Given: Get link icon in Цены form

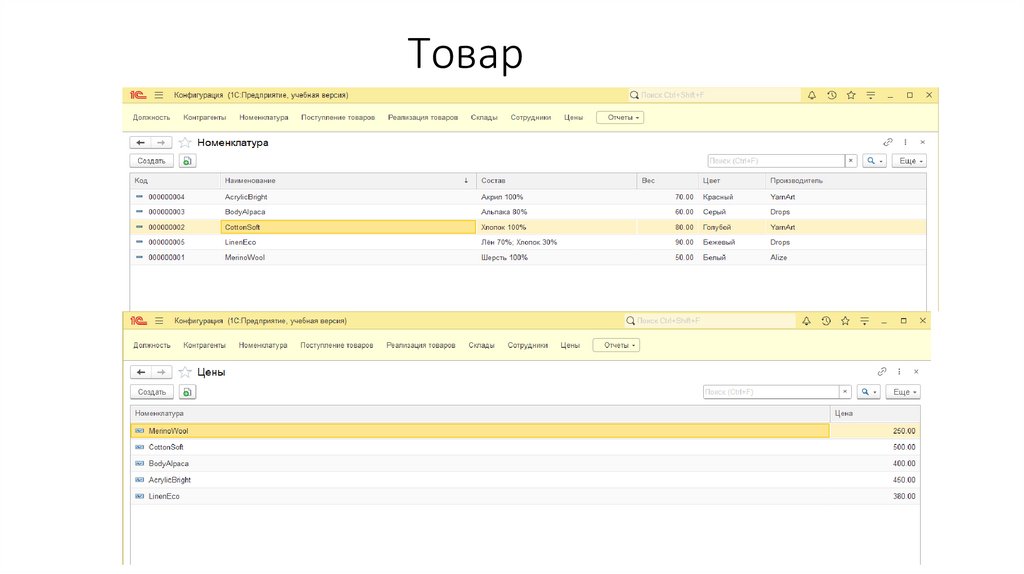Looking at the screenshot, I should tap(882, 372).
